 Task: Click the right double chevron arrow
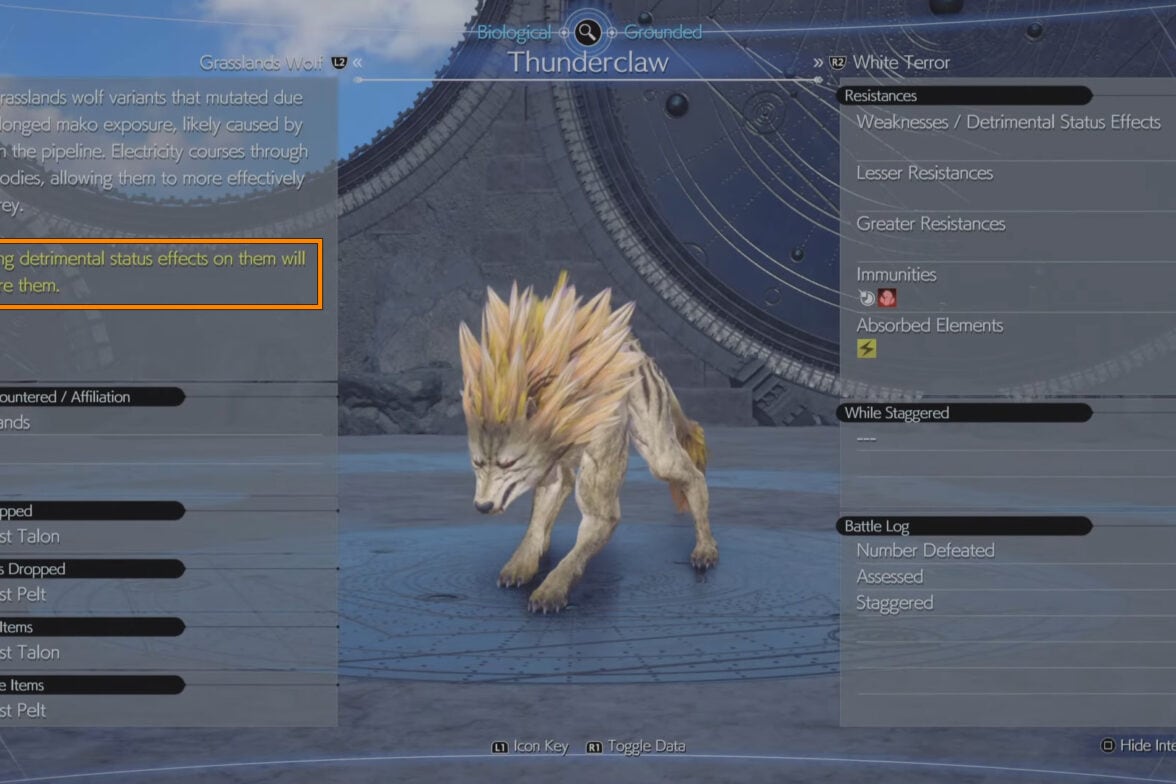click(818, 63)
